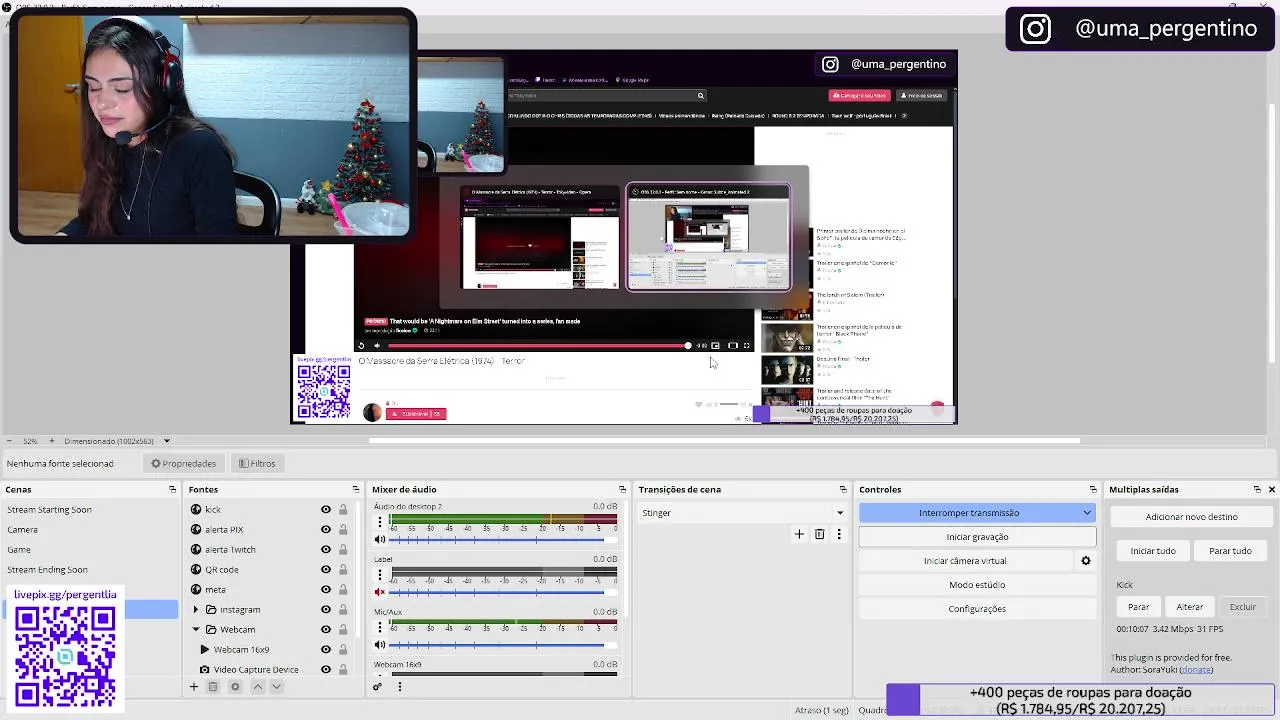Undock the Multiplas saídas panel
The image size is (1280, 720).
(1257, 489)
